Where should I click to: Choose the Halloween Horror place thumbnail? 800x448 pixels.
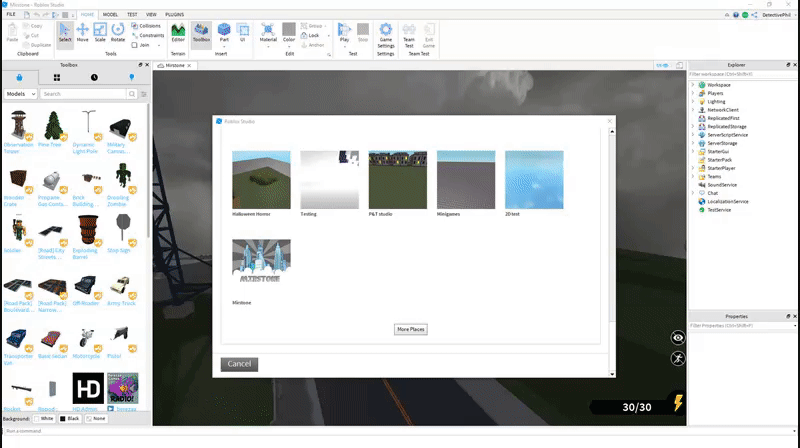pos(261,180)
